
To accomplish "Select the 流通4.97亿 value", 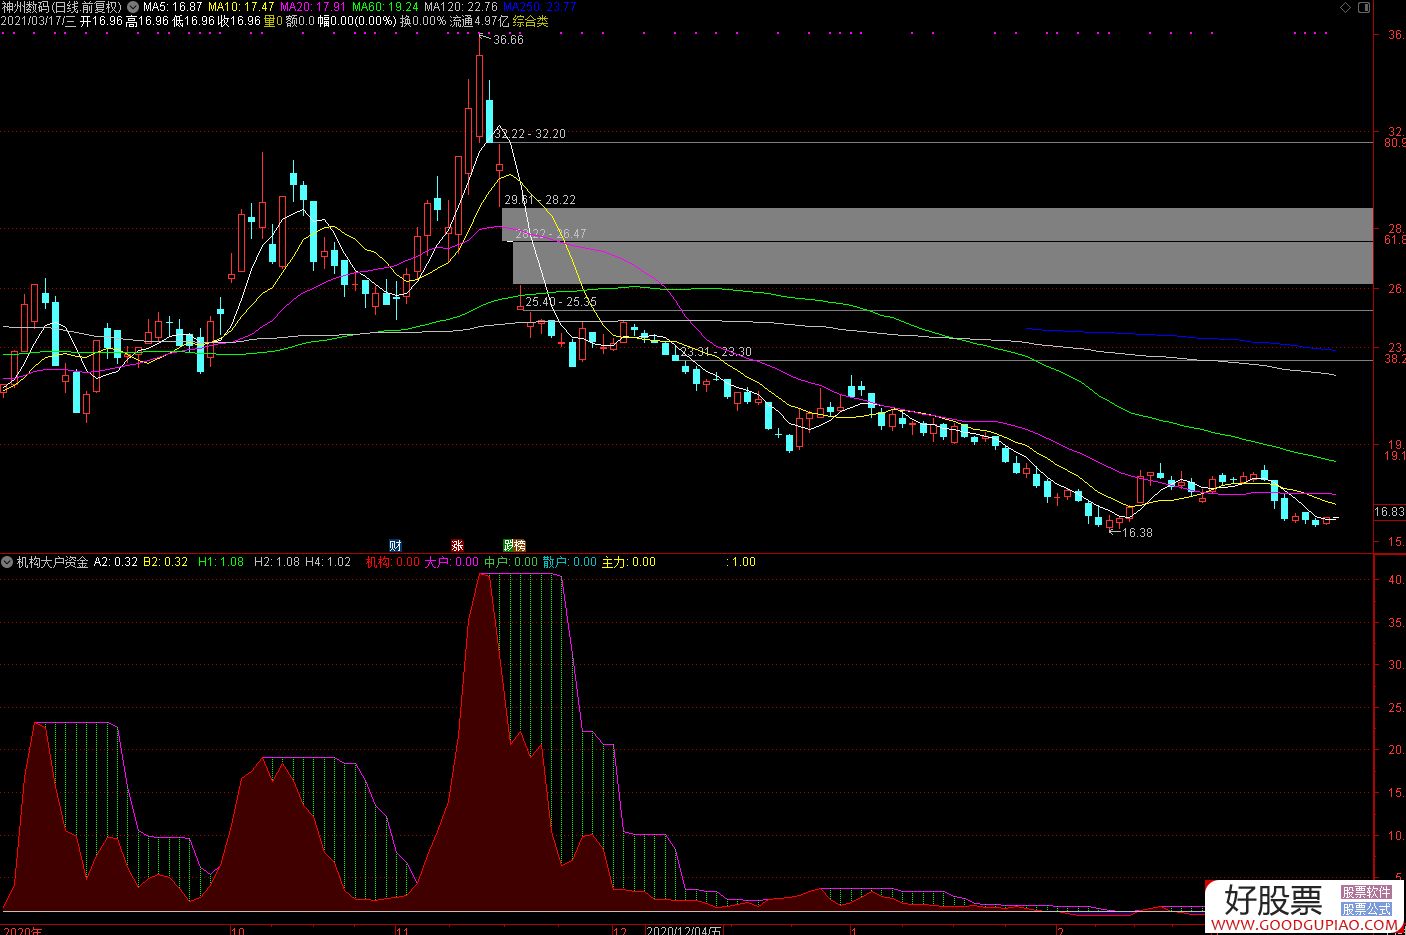I will coord(479,21).
